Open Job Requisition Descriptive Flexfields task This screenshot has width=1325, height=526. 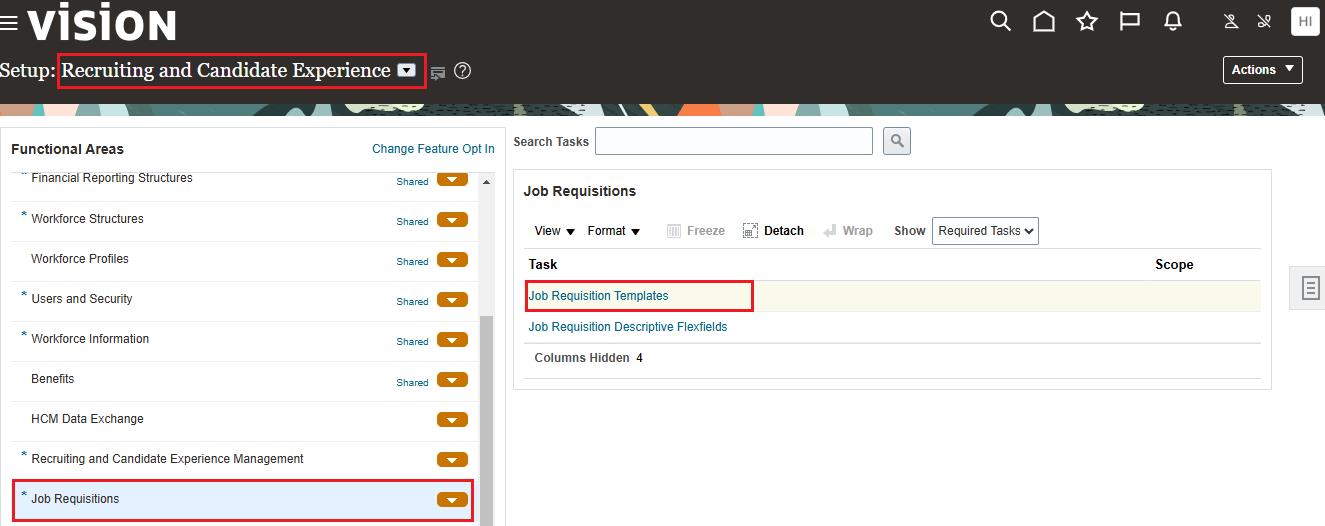(x=628, y=327)
